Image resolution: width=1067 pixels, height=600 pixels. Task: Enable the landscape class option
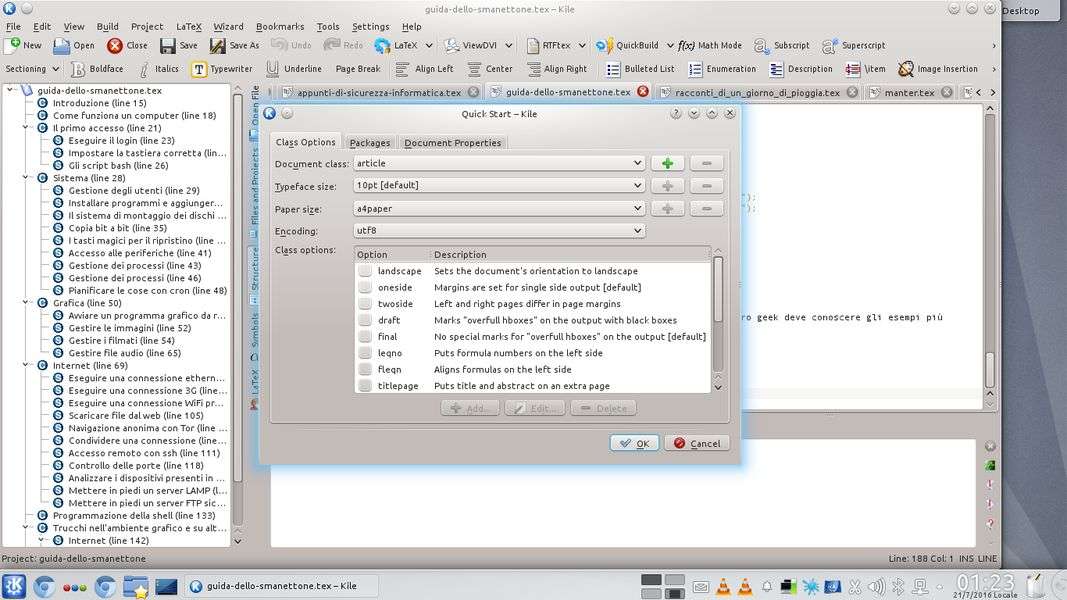coord(366,271)
